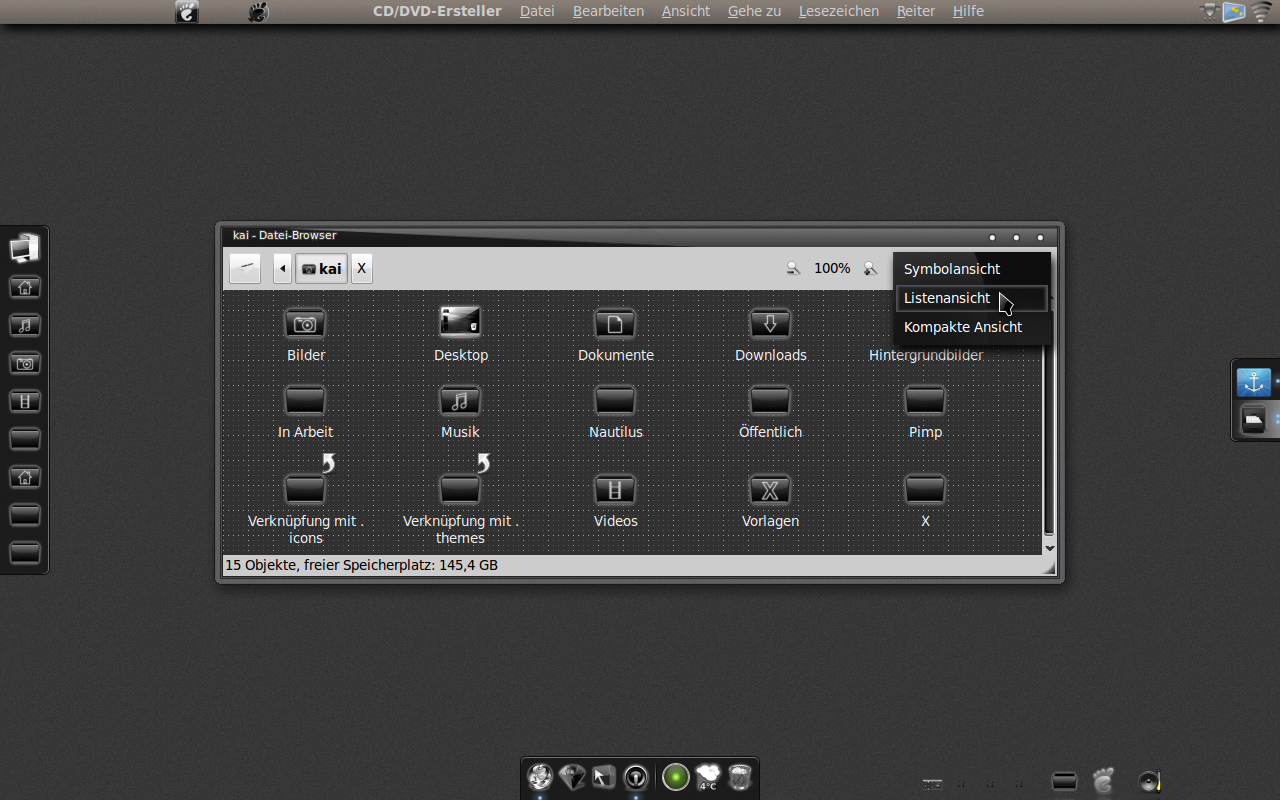Click the speaker volume icon bottom right
1280x800 pixels.
[1149, 781]
